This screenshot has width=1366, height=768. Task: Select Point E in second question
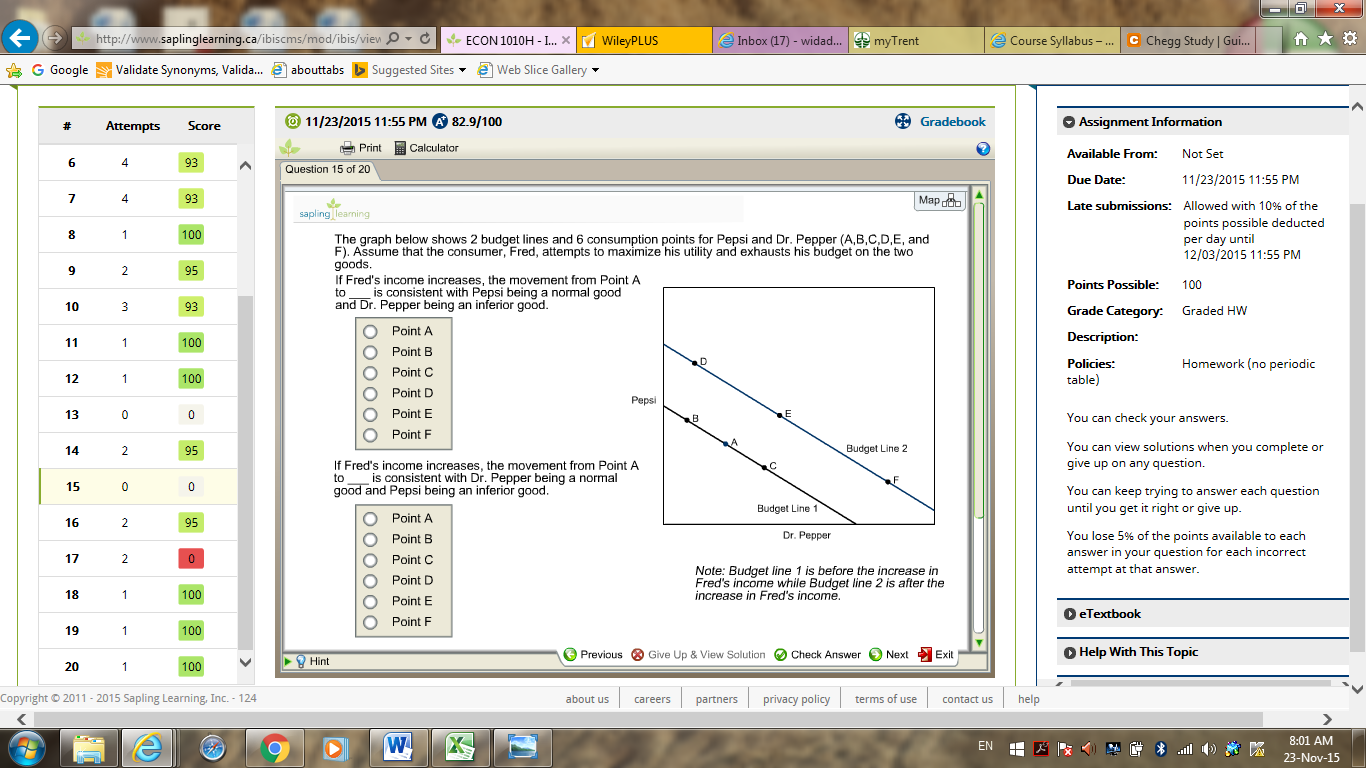[x=370, y=601]
